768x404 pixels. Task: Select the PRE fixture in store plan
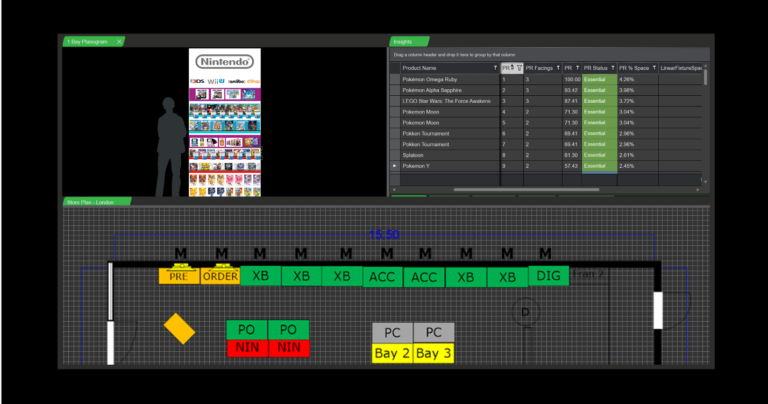click(x=179, y=276)
